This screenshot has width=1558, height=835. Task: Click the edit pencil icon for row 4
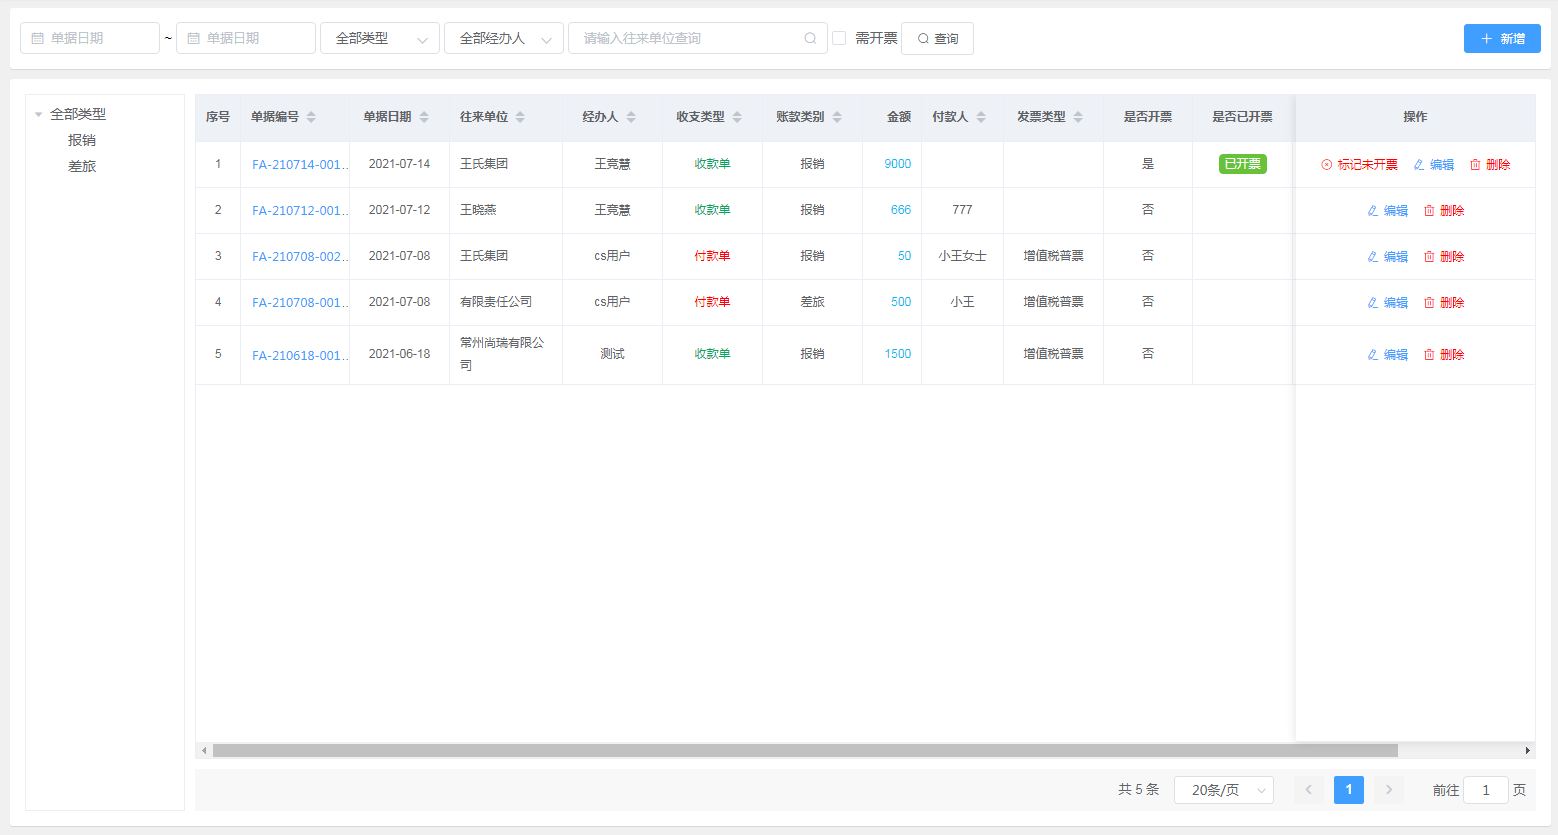coord(1373,303)
